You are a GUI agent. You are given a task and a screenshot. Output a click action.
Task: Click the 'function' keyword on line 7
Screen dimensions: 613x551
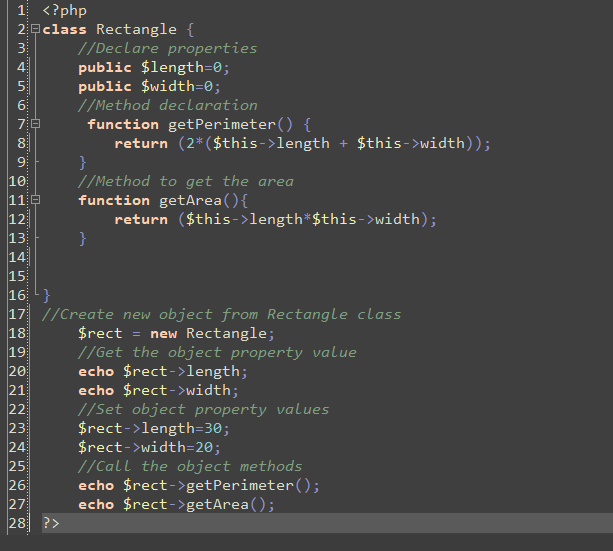tap(123, 124)
